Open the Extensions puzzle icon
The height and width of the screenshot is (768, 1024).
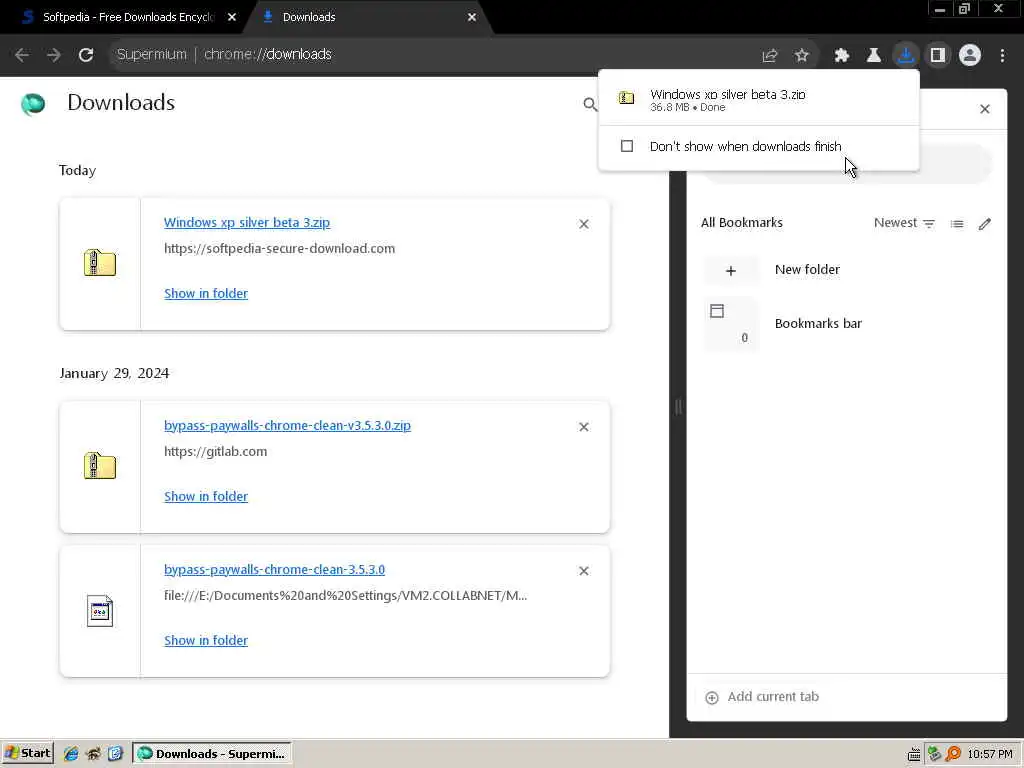point(842,56)
